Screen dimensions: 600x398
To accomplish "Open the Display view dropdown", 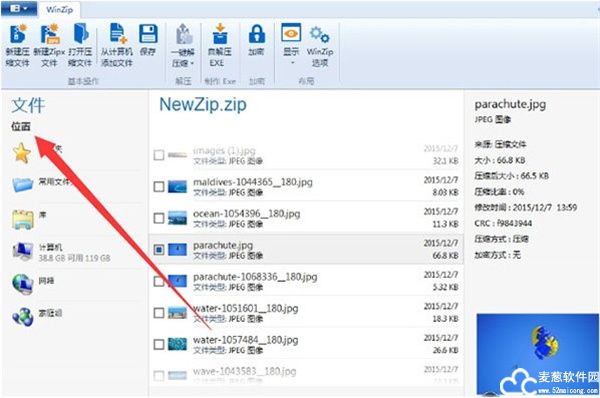I will tap(291, 44).
